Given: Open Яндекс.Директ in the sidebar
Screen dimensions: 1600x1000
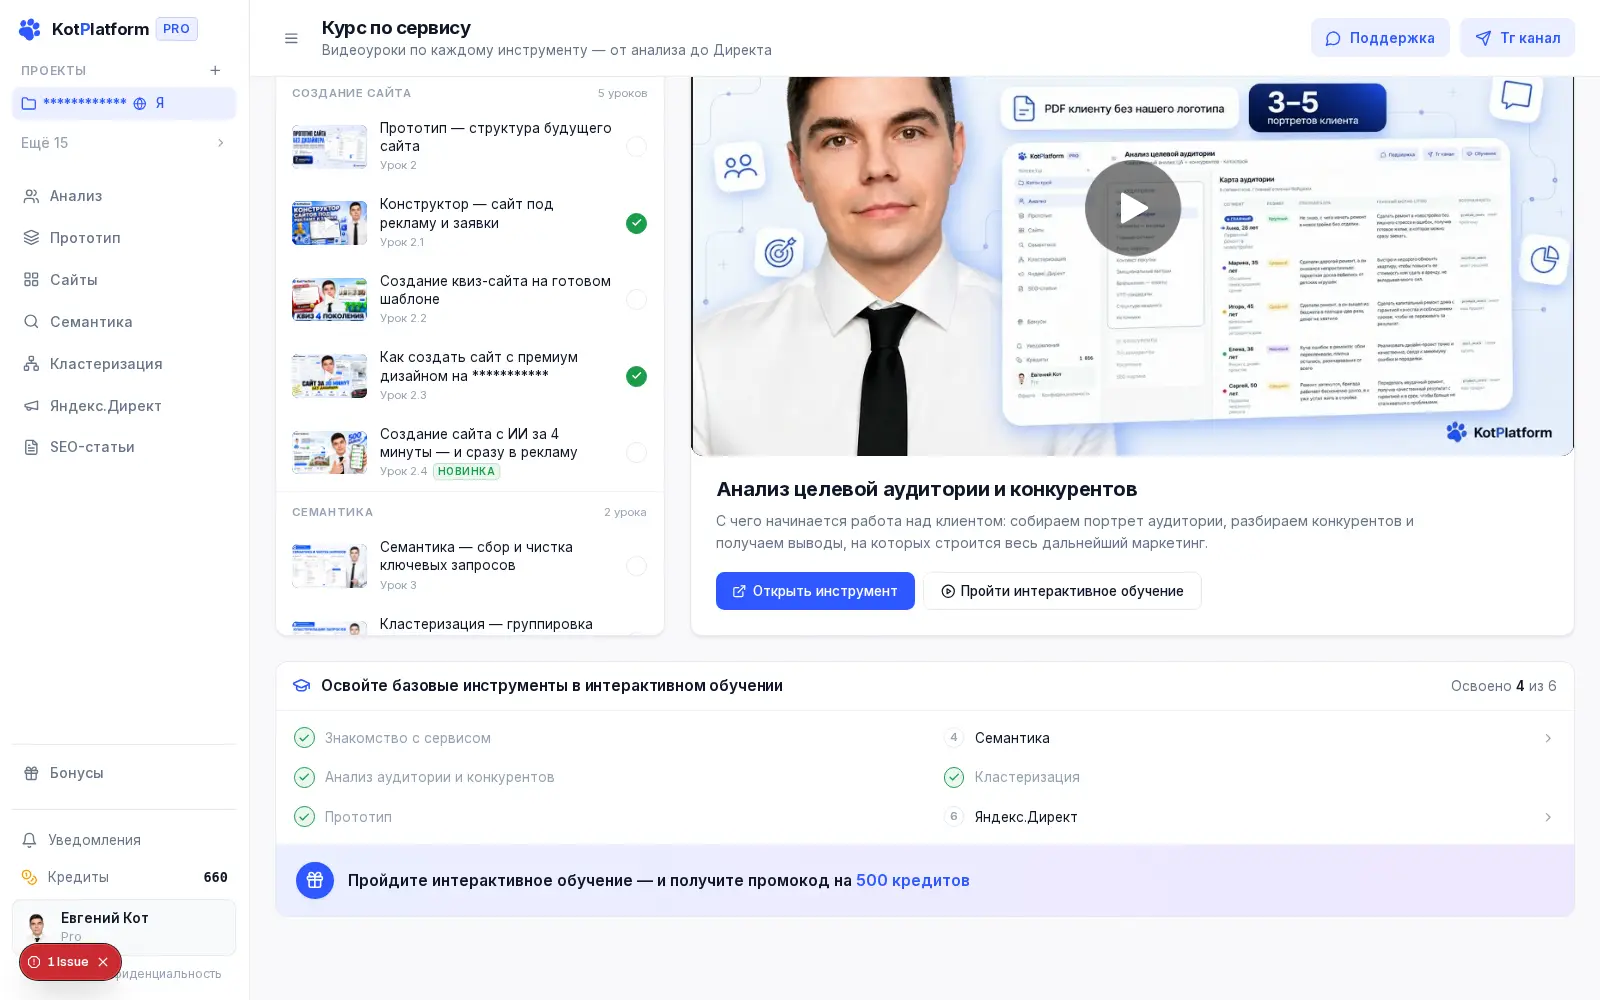Looking at the screenshot, I should tap(124, 406).
